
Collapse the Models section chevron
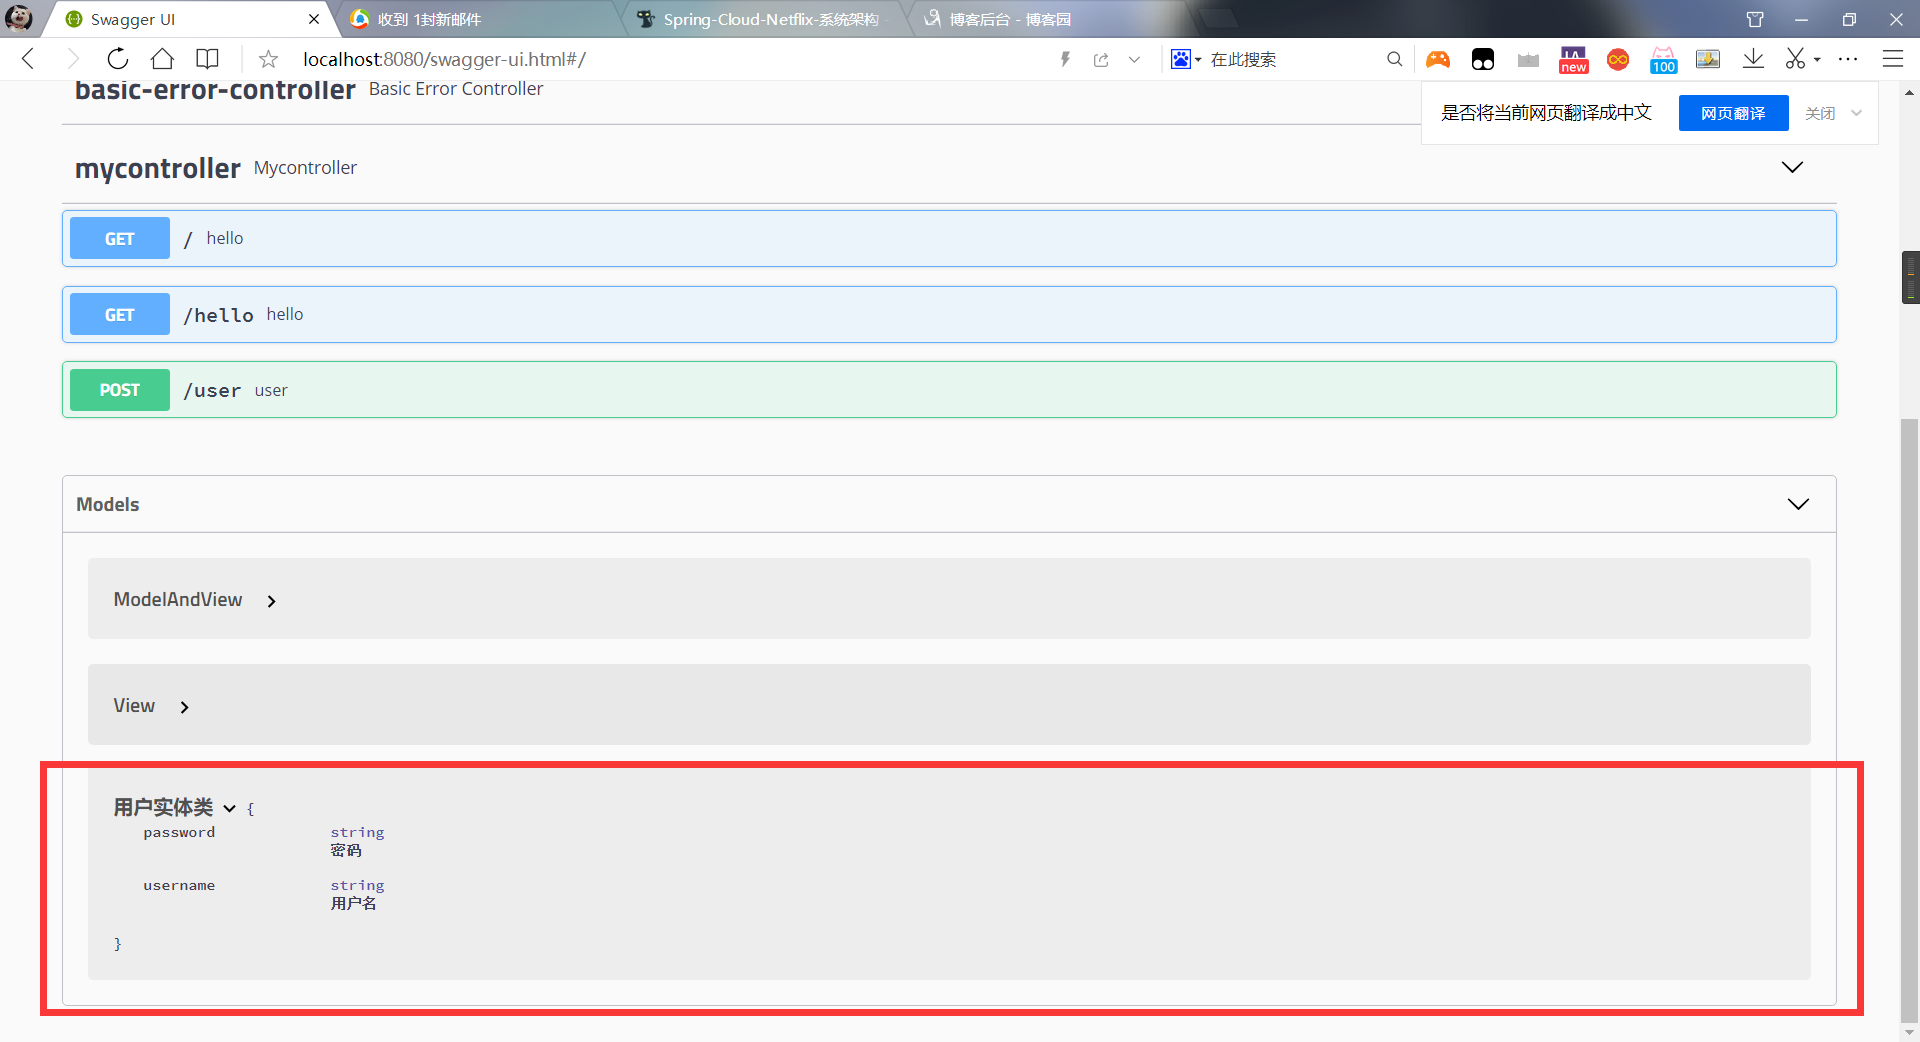[1798, 504]
